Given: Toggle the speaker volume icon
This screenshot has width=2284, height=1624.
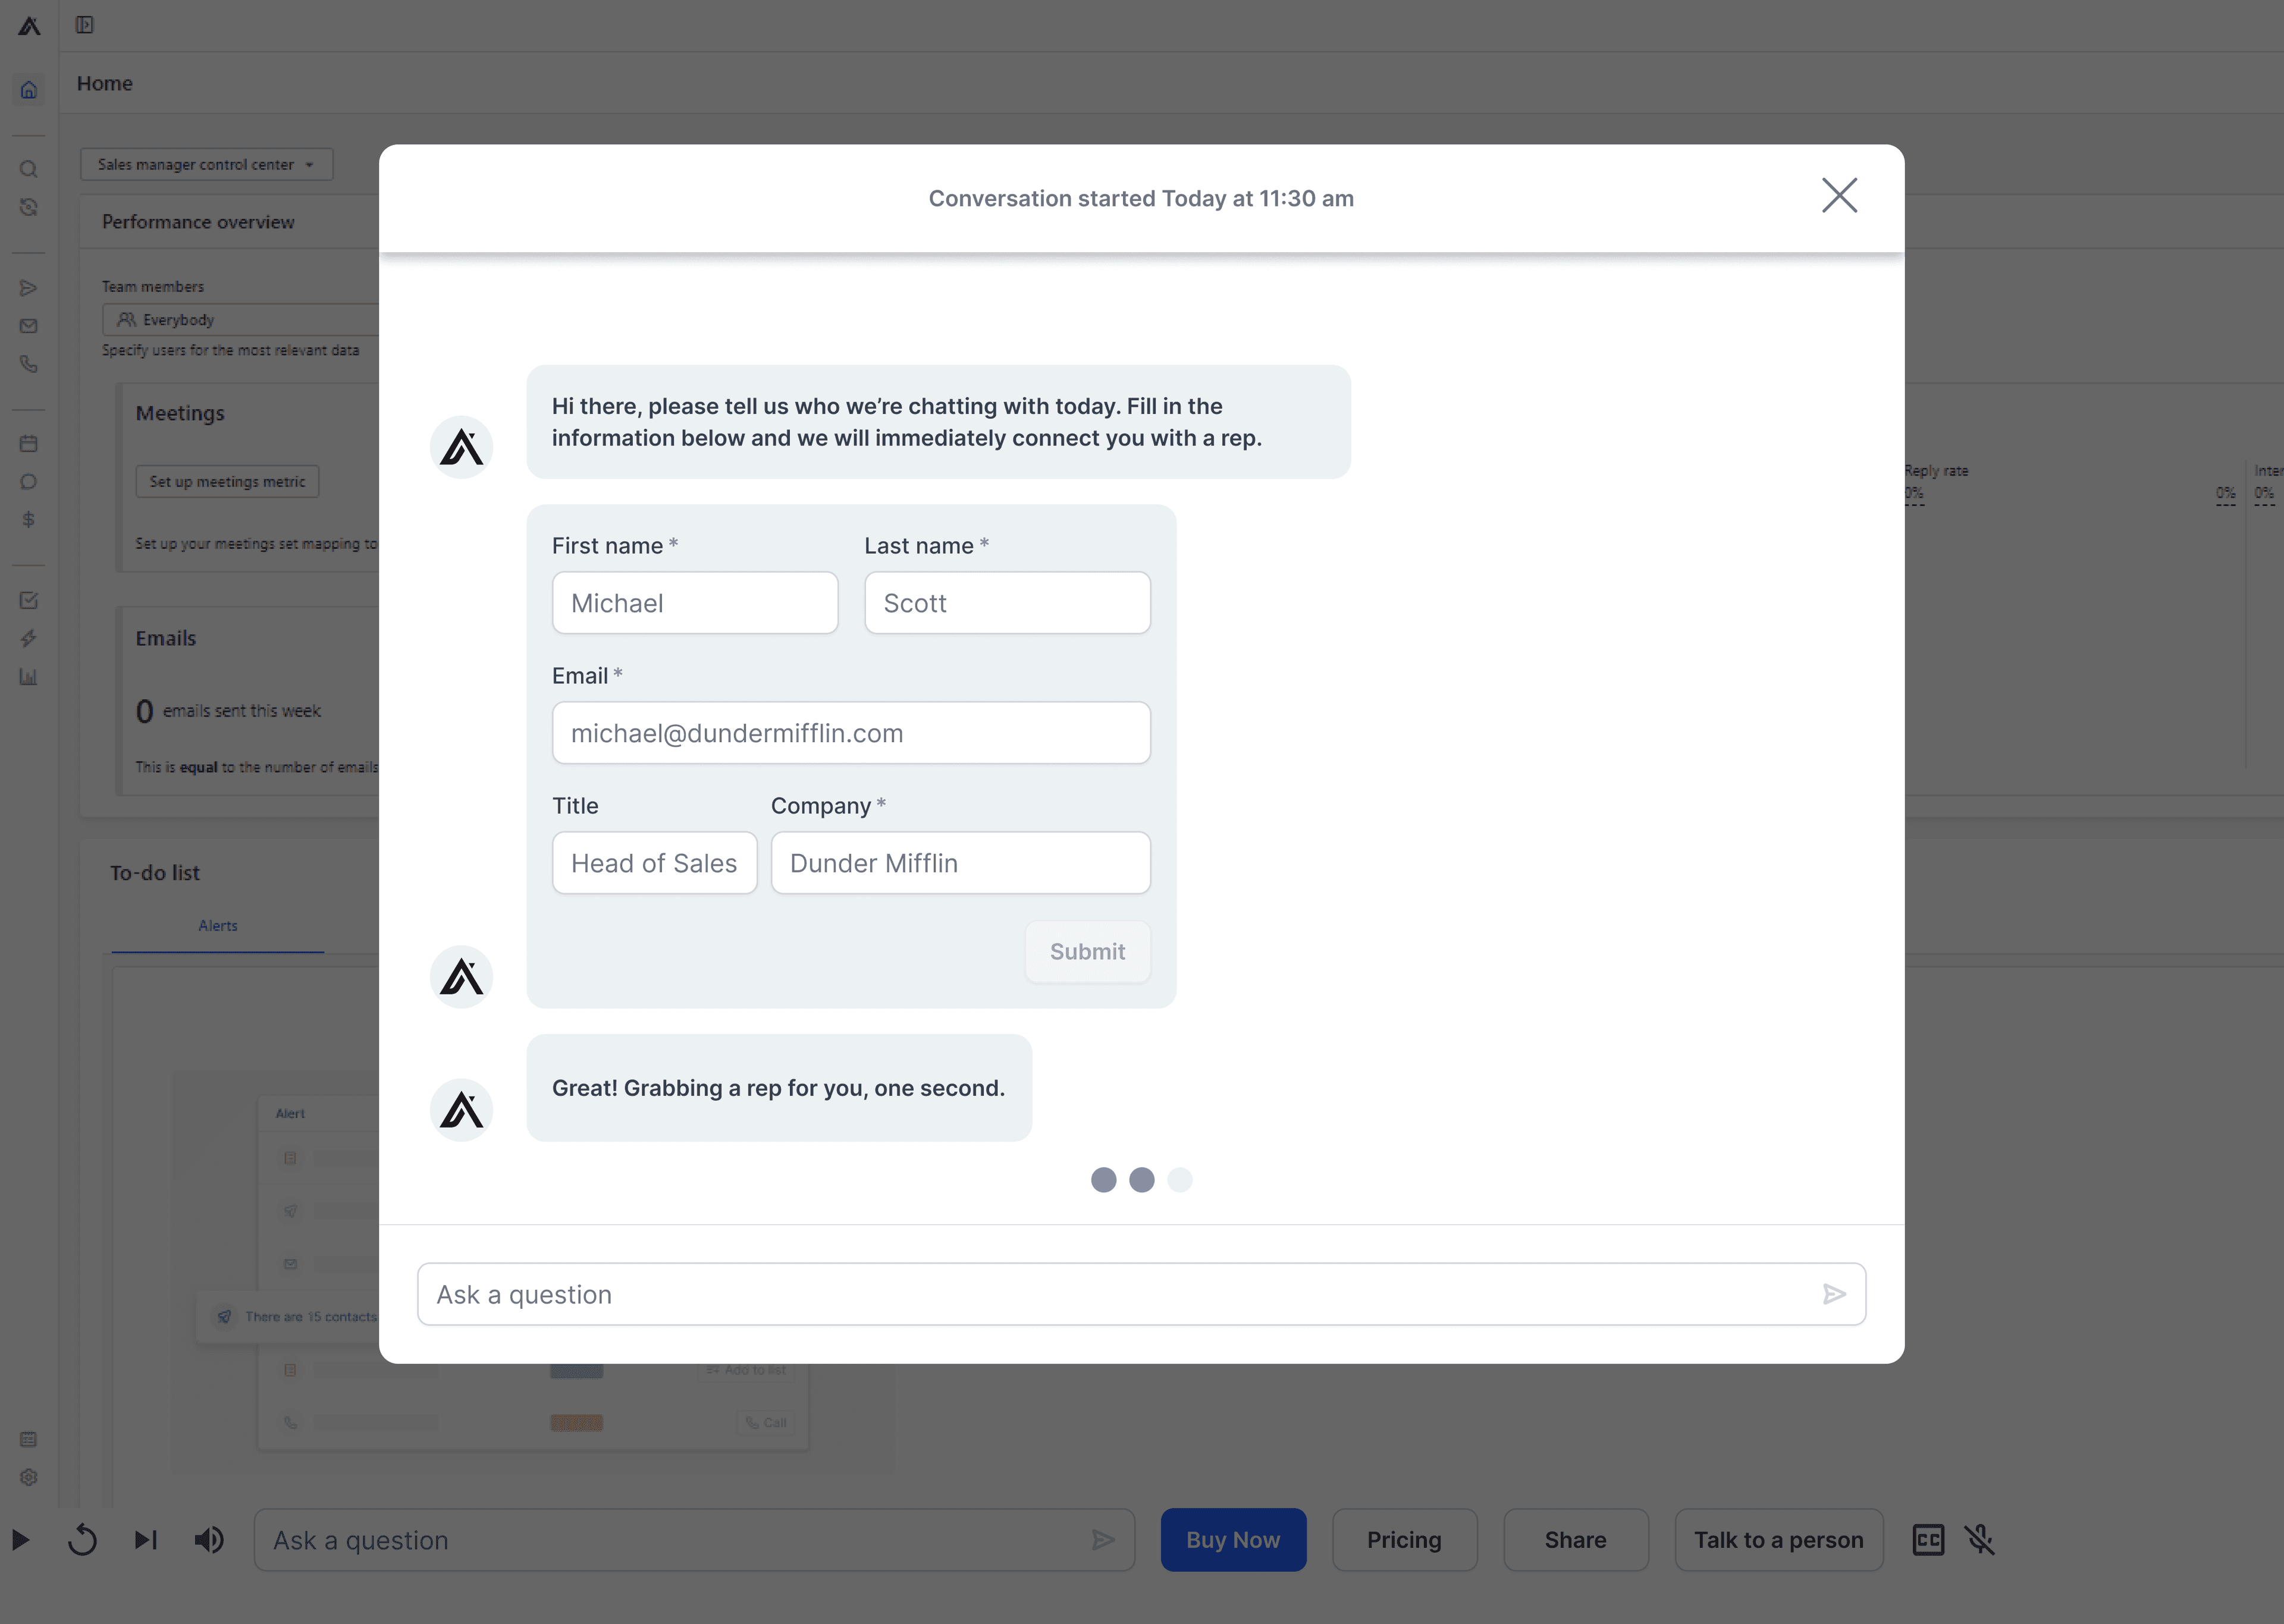Looking at the screenshot, I should click(209, 1540).
